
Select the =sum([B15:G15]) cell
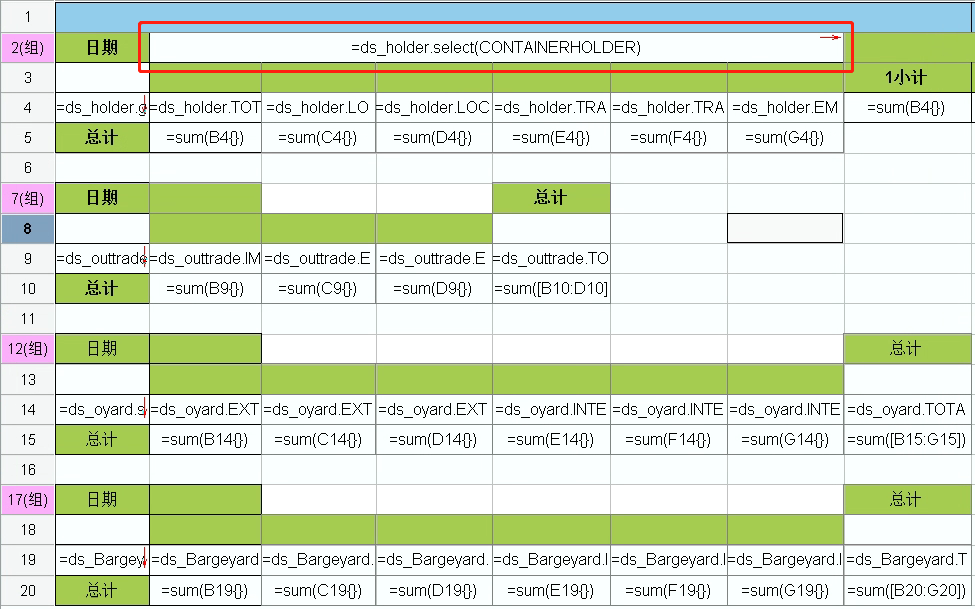(x=905, y=440)
